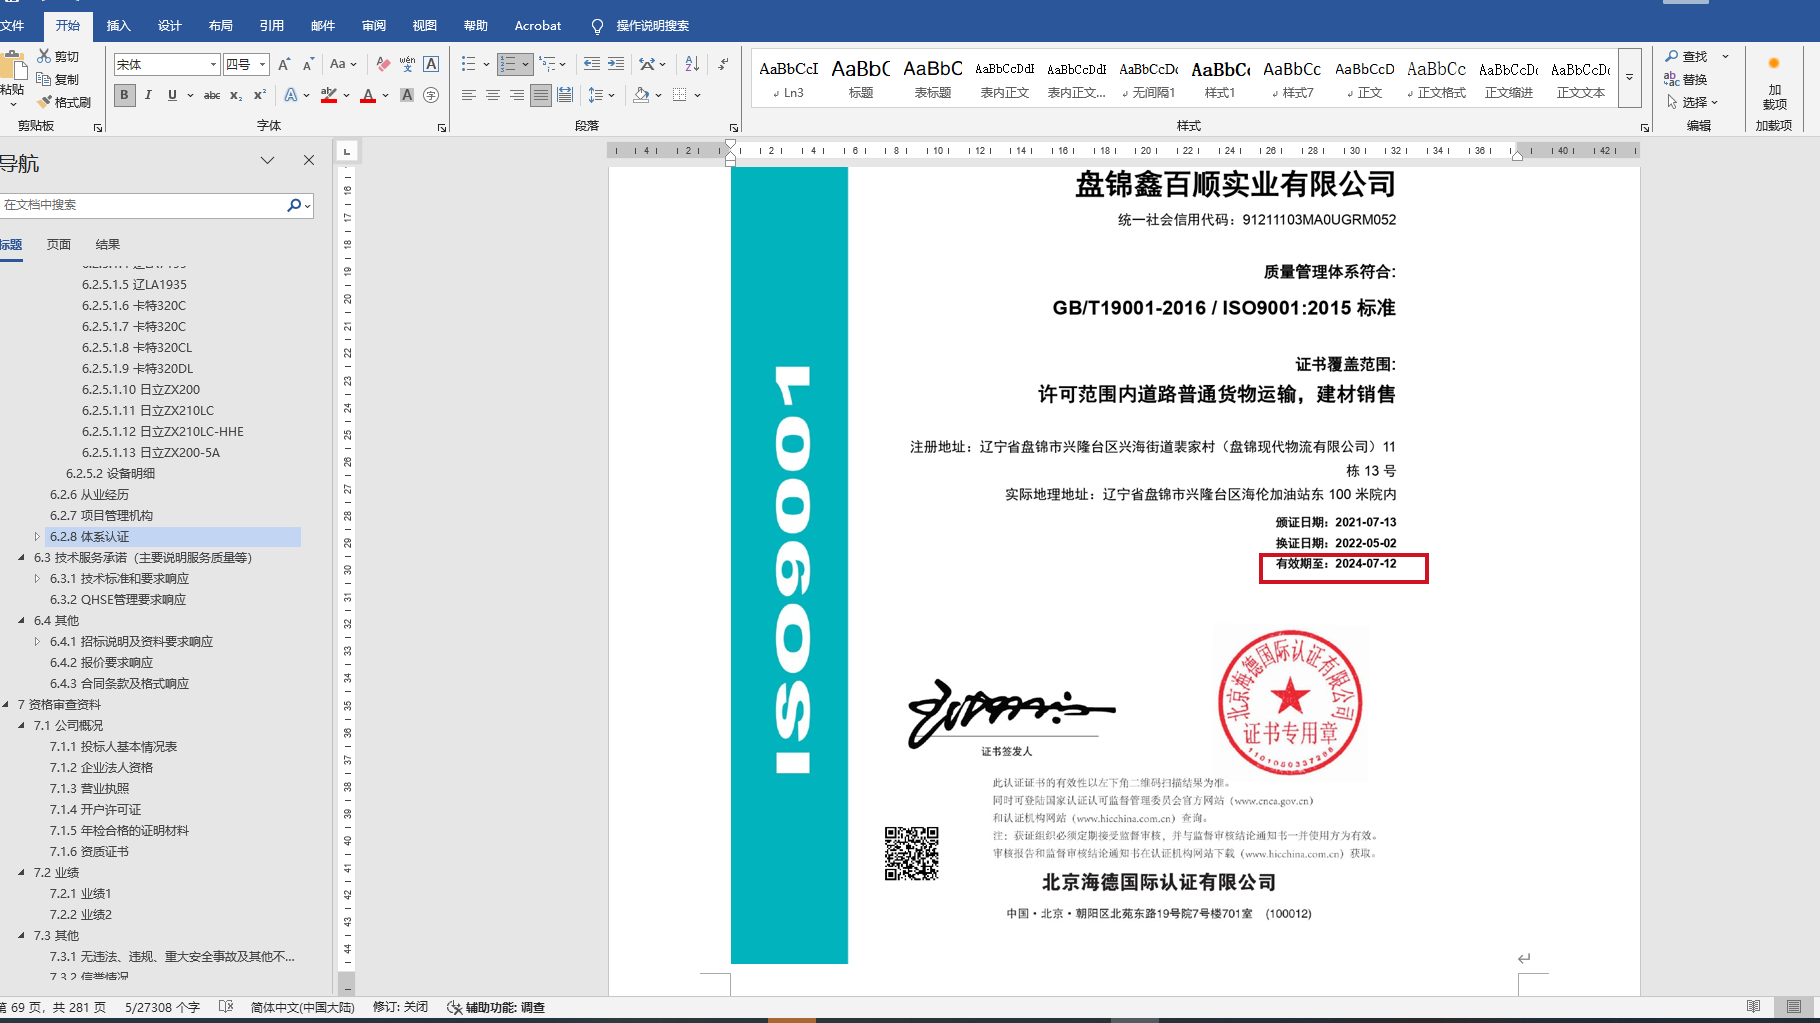Expand the 6.2.8 体系认证 tree node

pos(37,537)
